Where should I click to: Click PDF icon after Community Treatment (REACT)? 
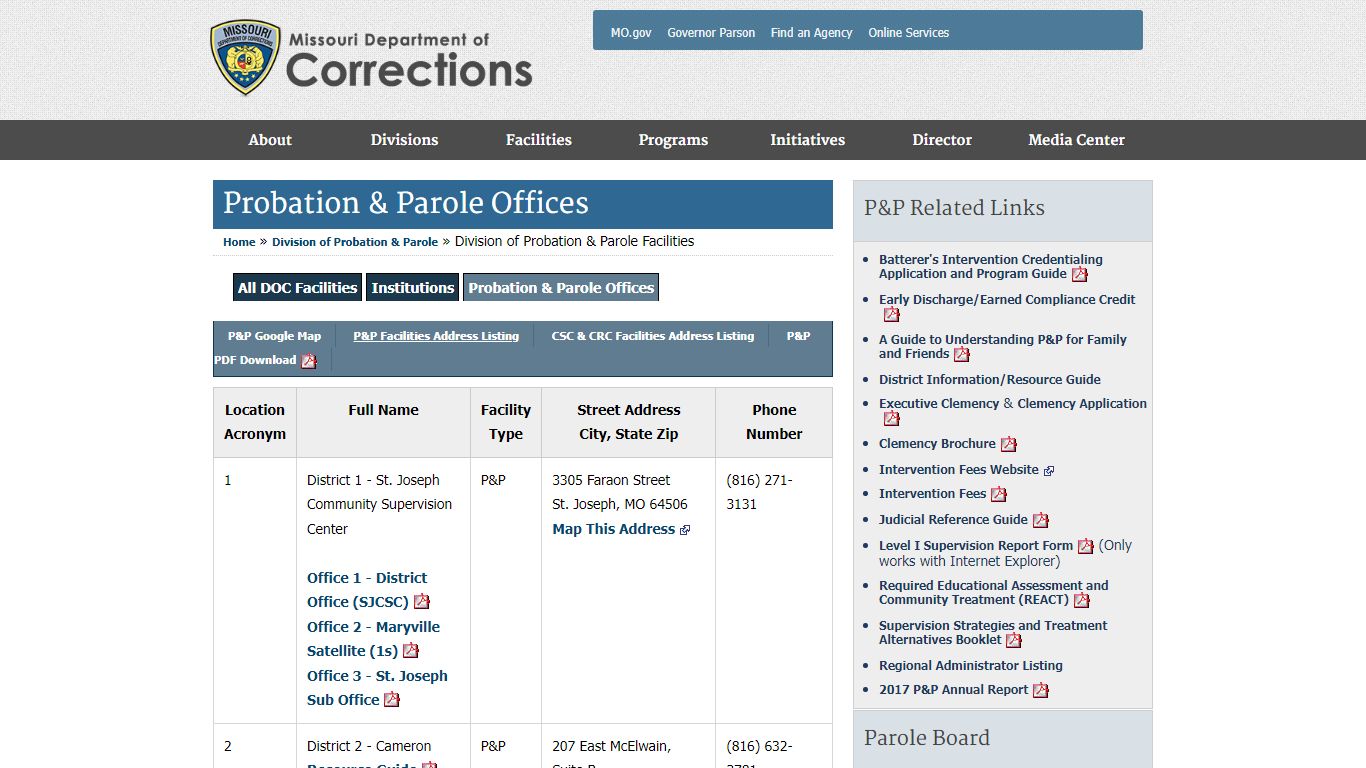tap(1082, 600)
